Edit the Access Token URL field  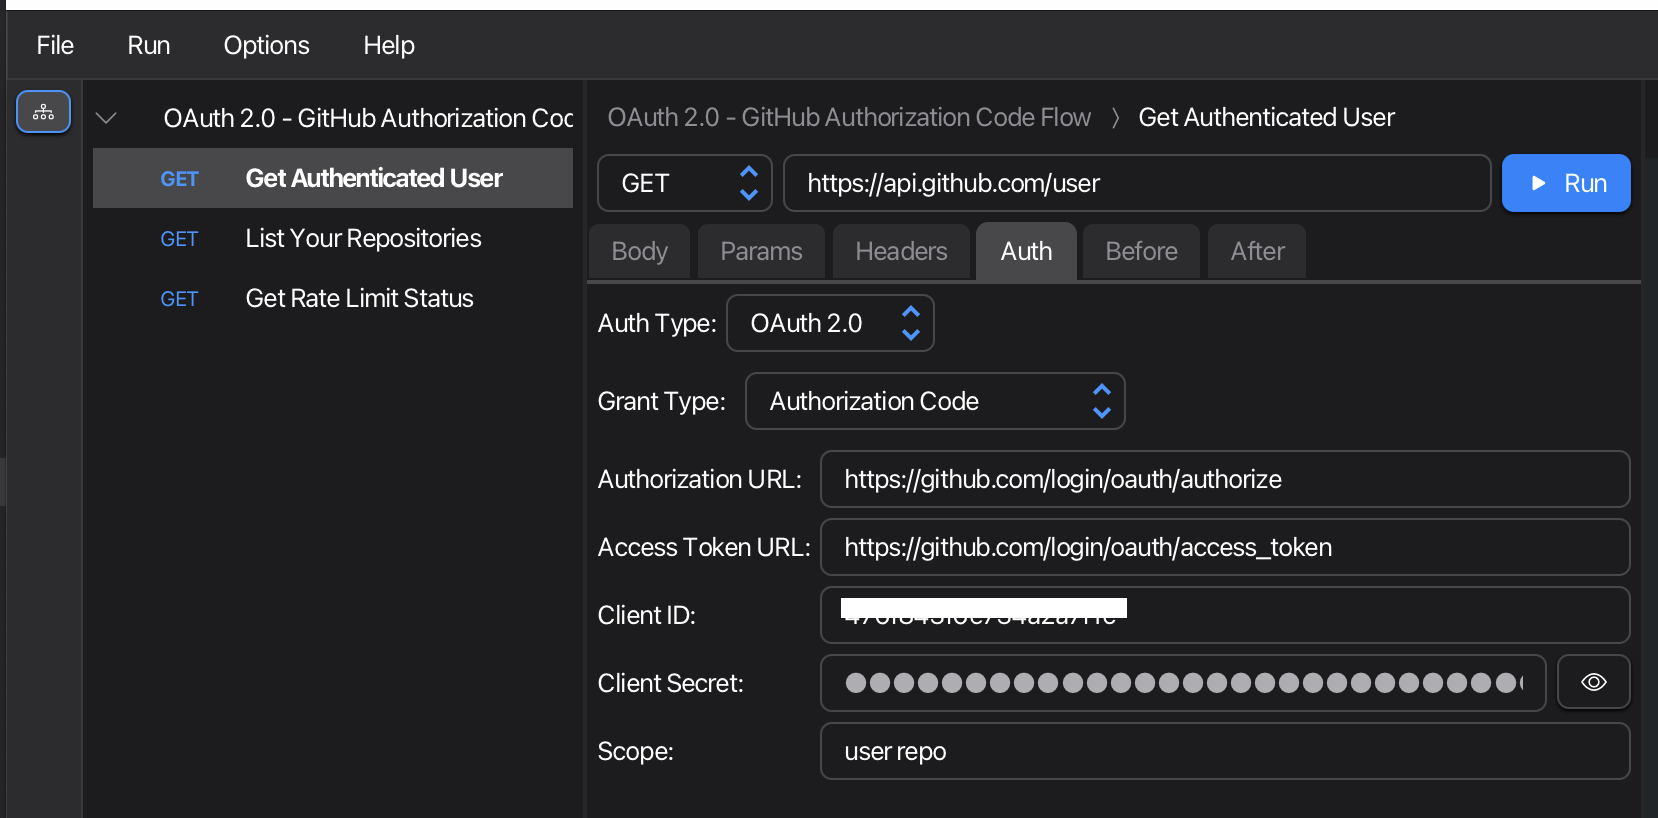[x=1225, y=547]
